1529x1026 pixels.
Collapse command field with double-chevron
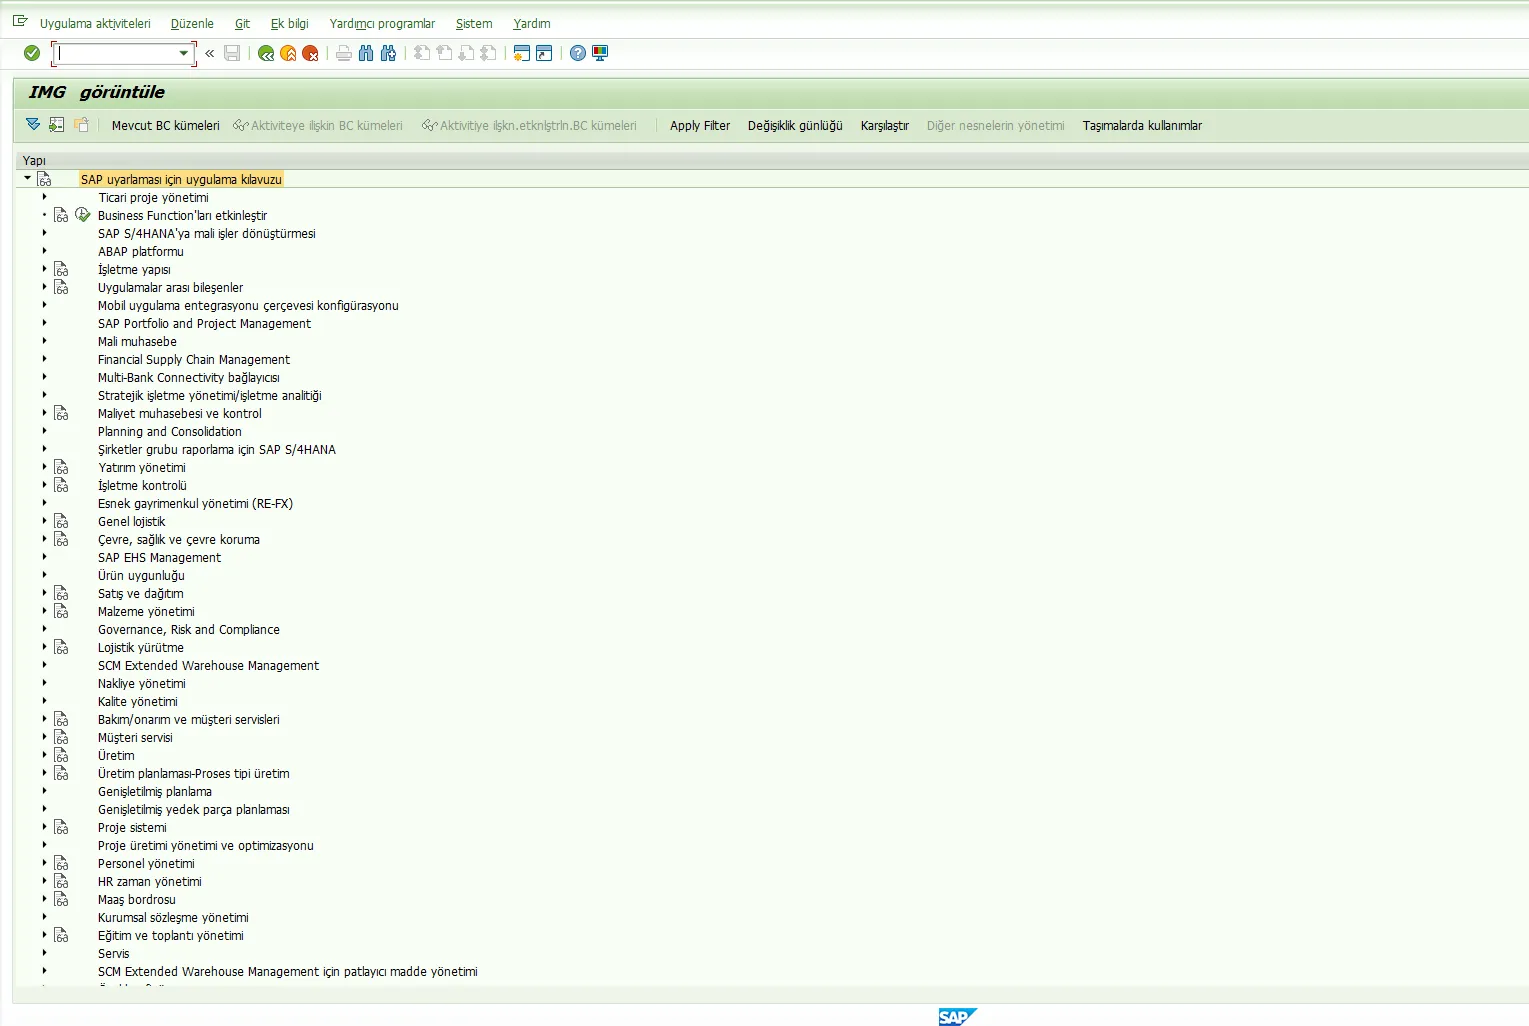tap(210, 53)
